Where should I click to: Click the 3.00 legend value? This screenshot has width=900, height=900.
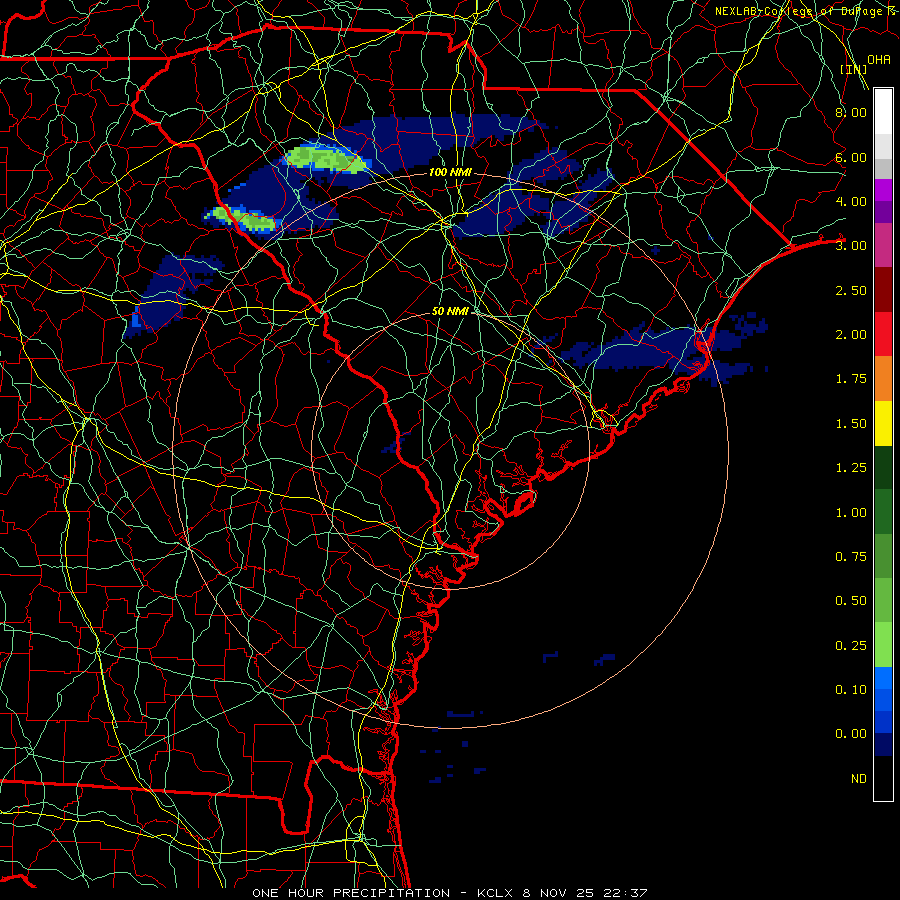pyautogui.click(x=851, y=246)
